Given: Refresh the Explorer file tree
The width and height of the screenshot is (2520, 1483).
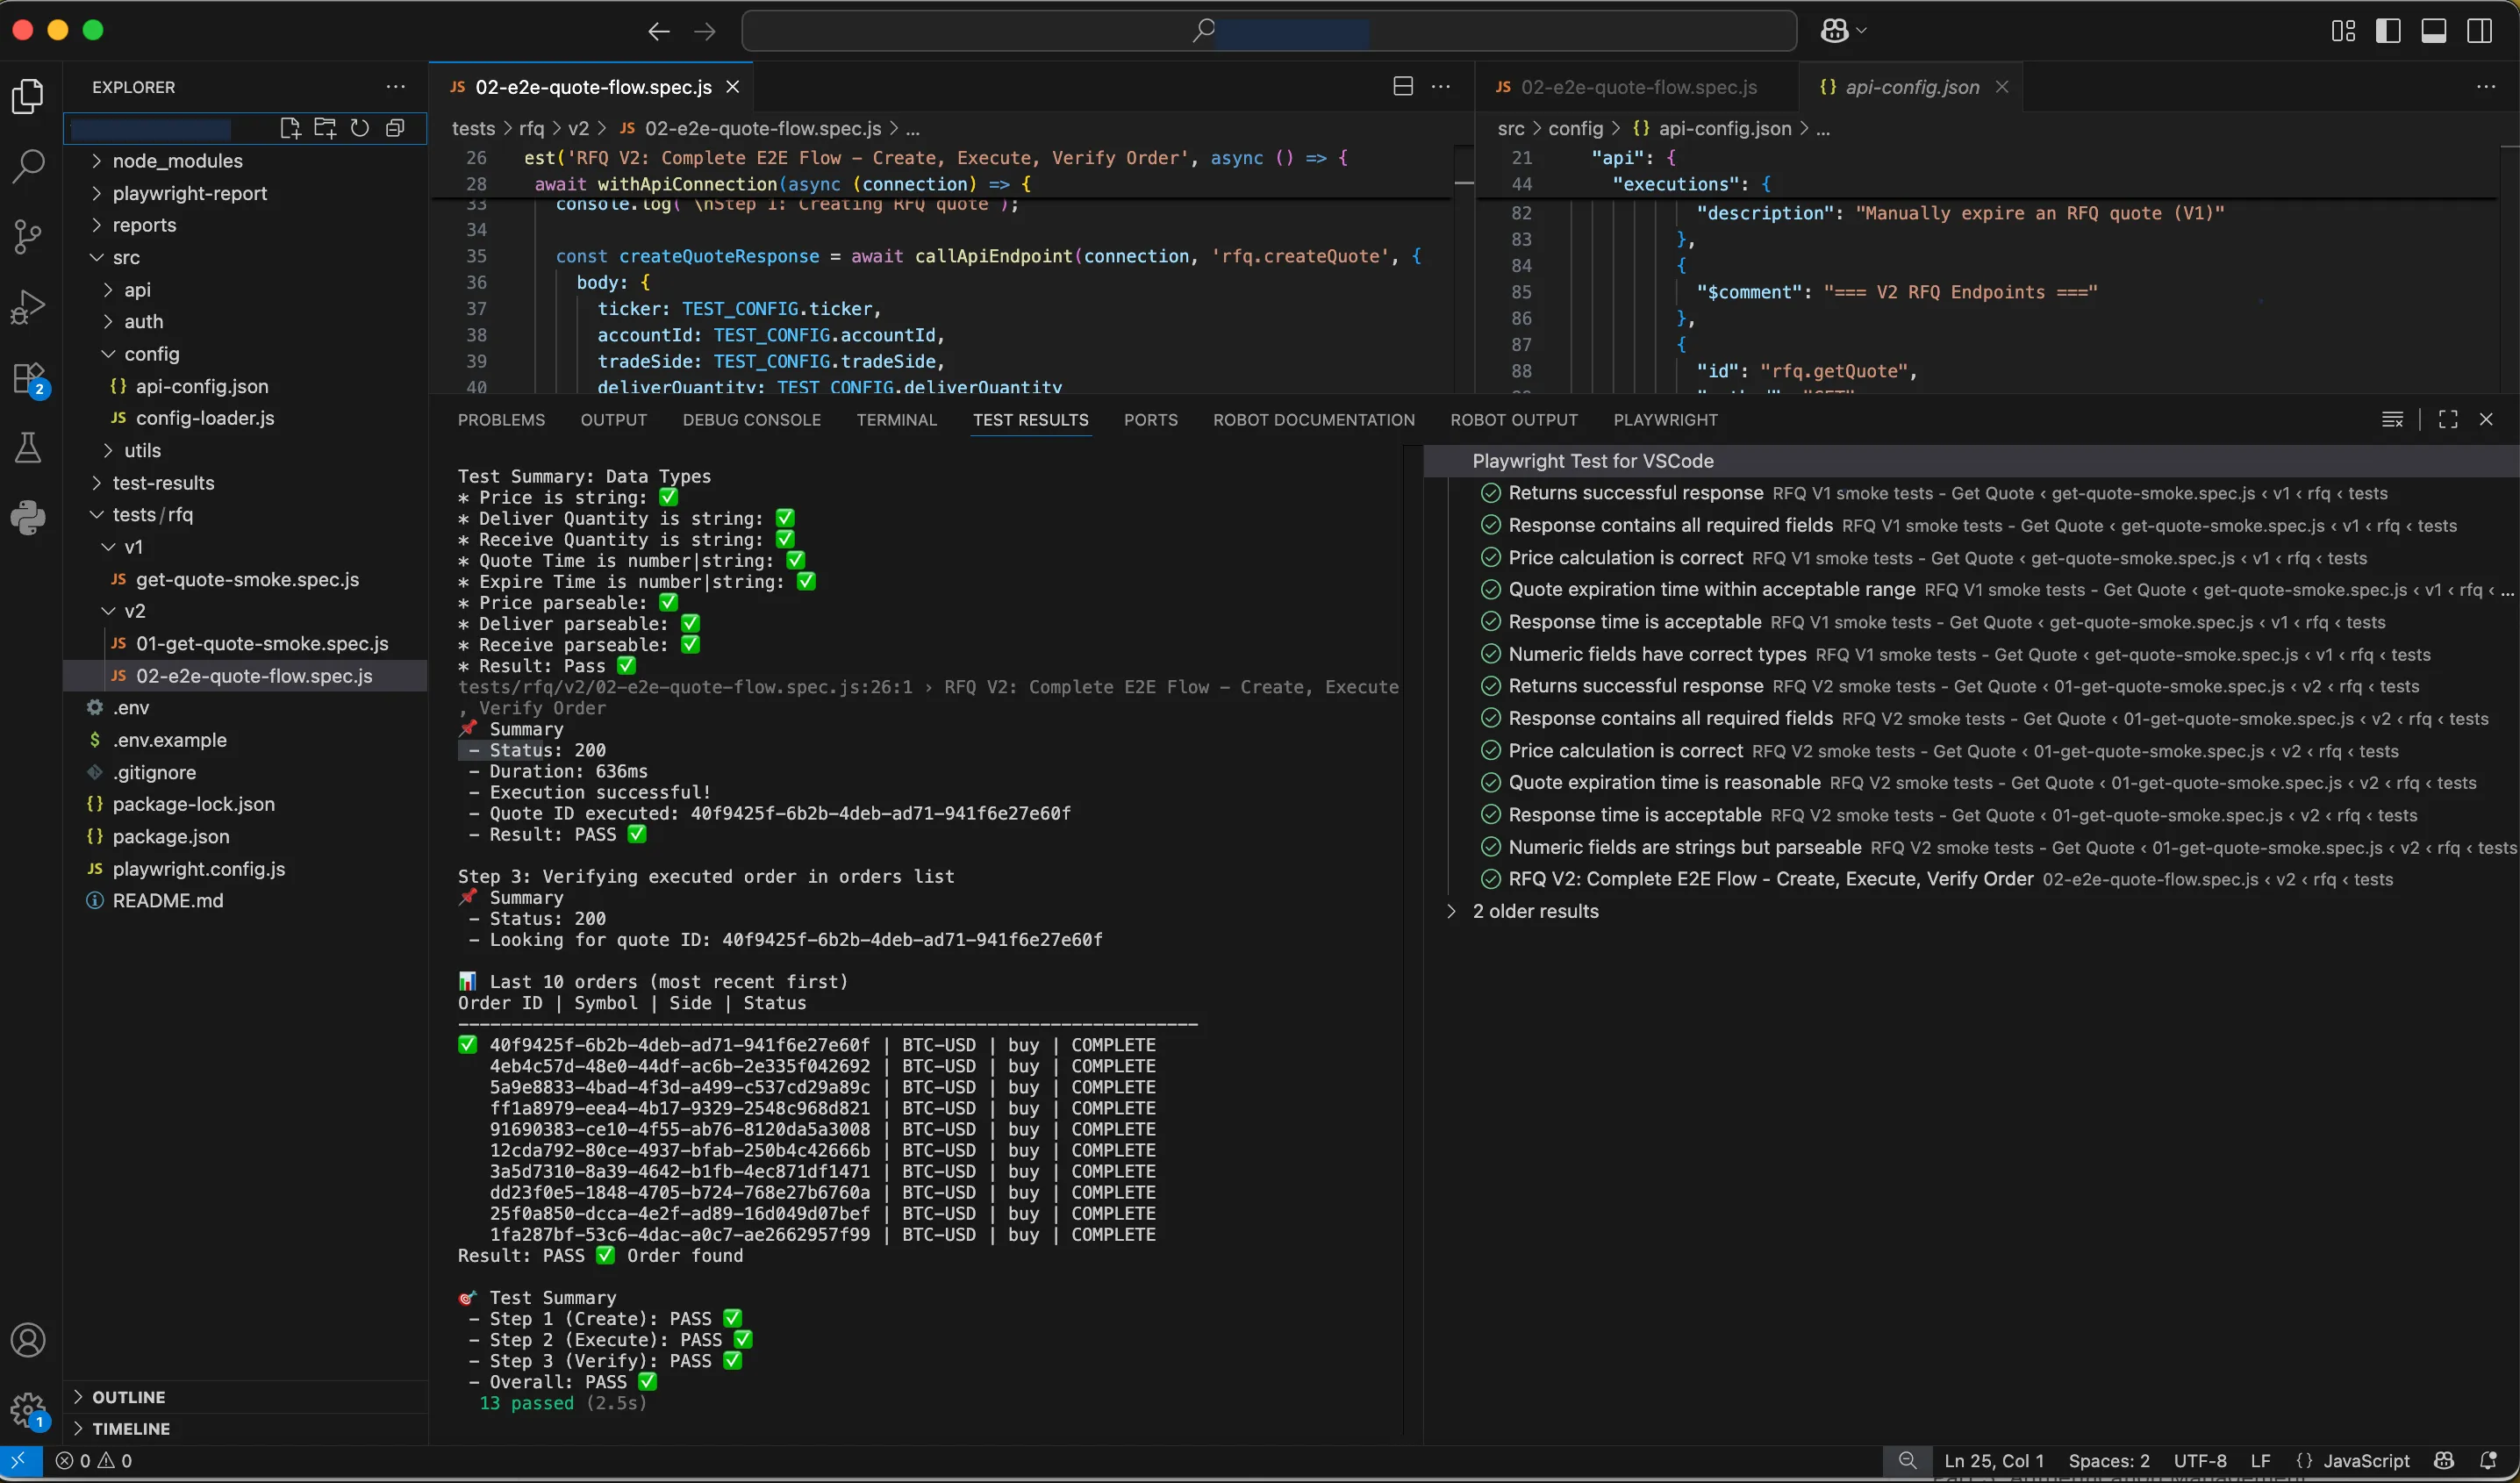Looking at the screenshot, I should [360, 128].
